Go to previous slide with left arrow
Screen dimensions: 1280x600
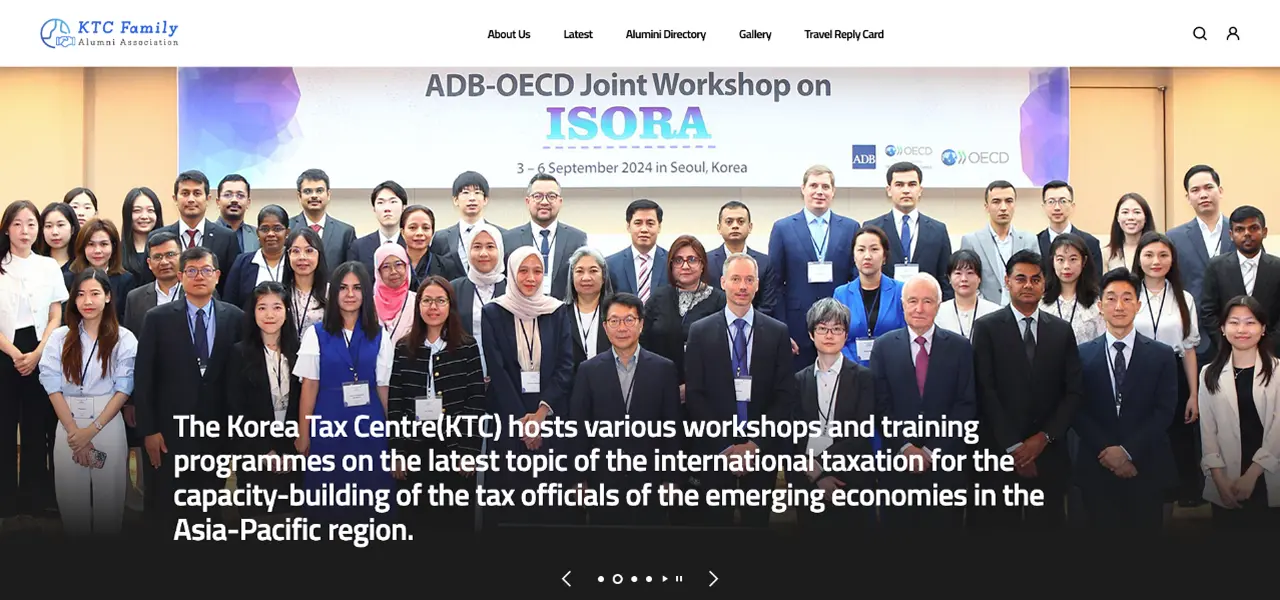pyautogui.click(x=566, y=579)
